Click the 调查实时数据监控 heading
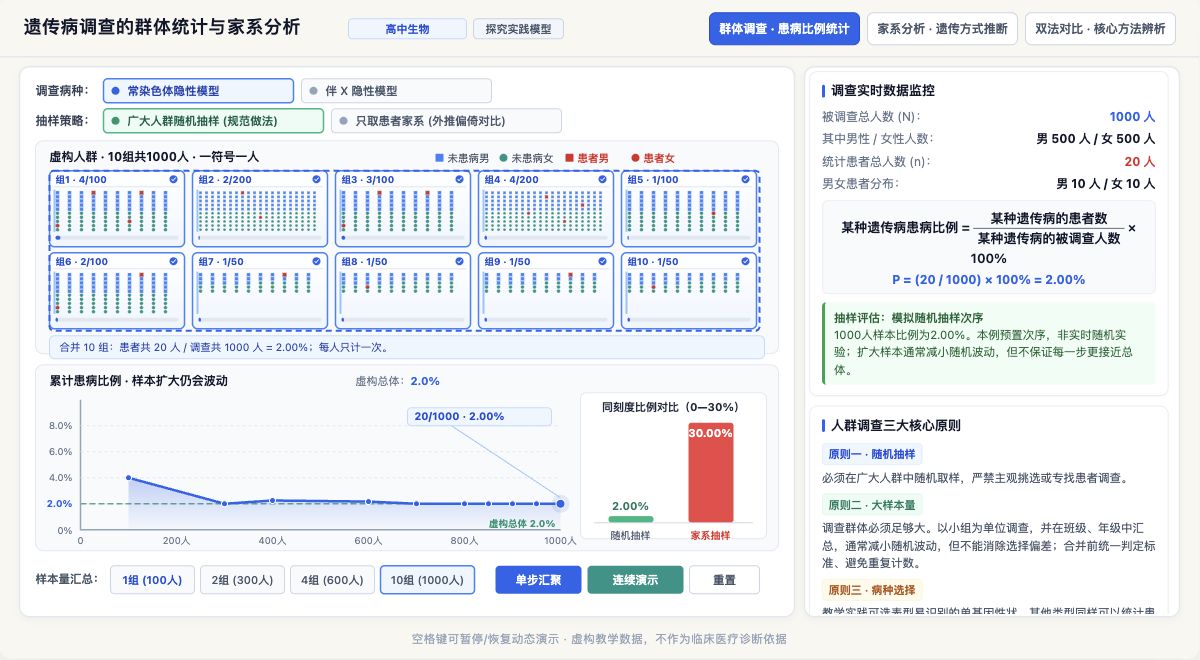The width and height of the screenshot is (1200, 660). [x=883, y=90]
